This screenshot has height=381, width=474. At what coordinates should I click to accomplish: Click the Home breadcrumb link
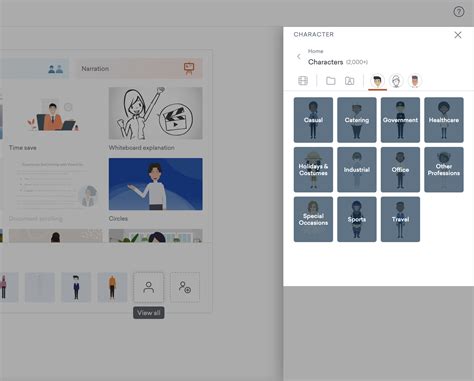point(315,51)
